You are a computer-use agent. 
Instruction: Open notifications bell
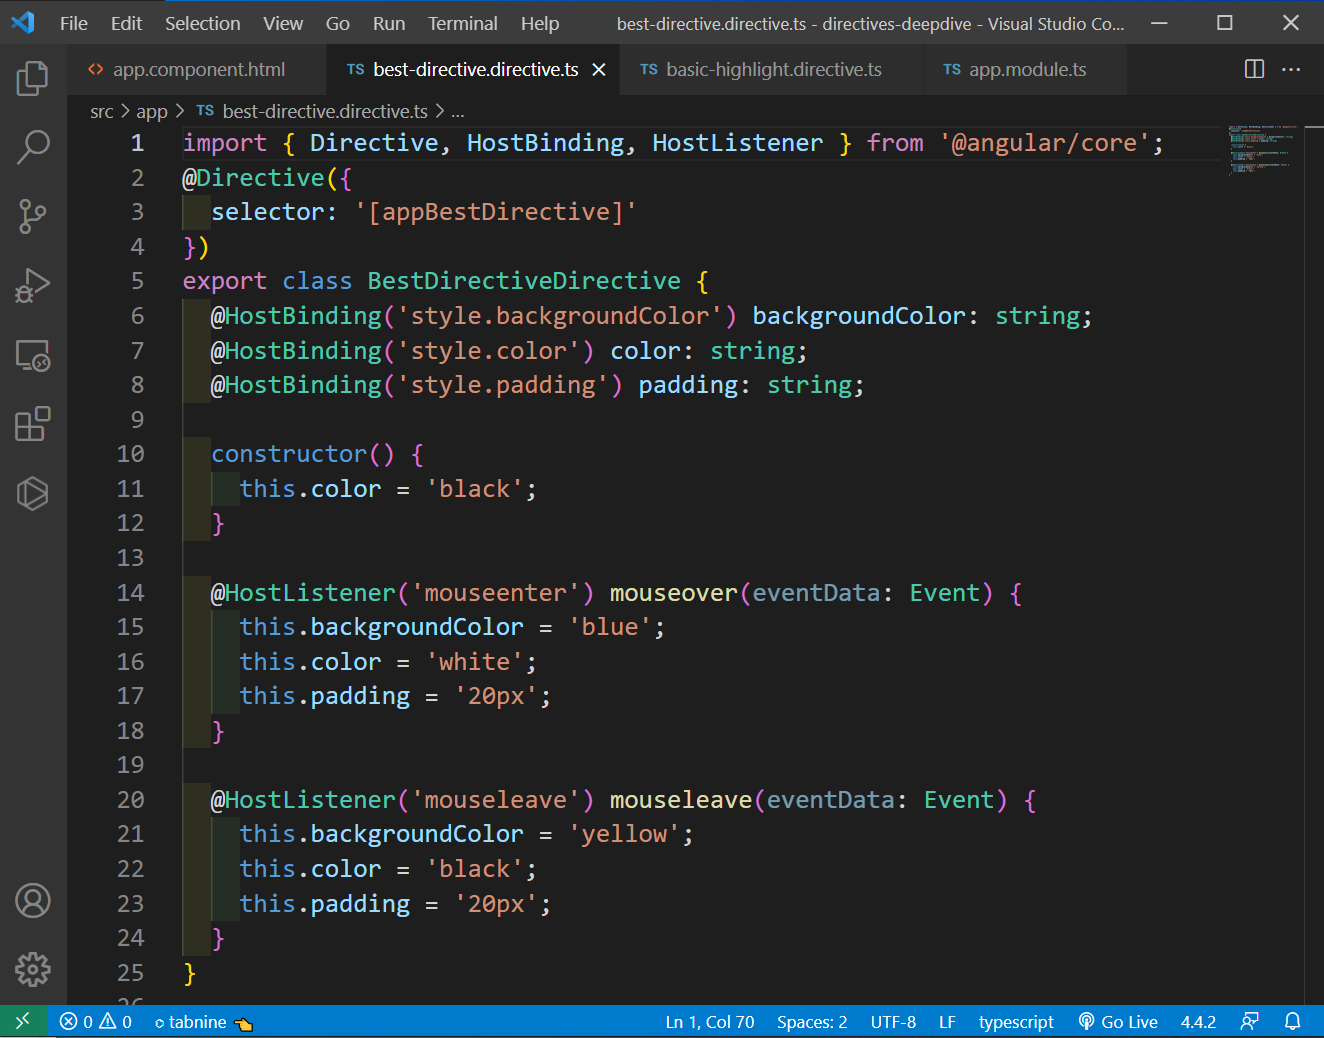(1293, 1021)
